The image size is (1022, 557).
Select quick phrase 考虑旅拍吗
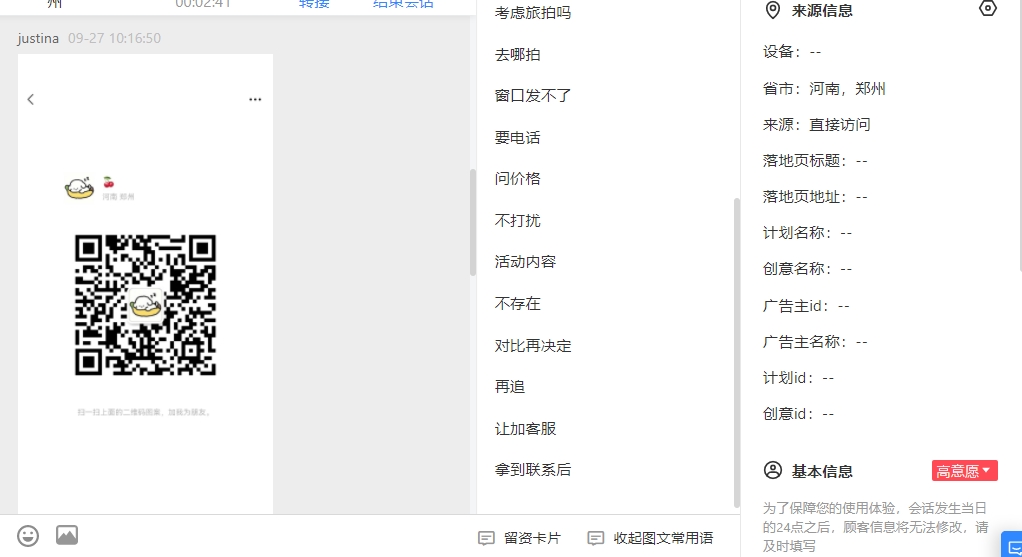pos(533,12)
